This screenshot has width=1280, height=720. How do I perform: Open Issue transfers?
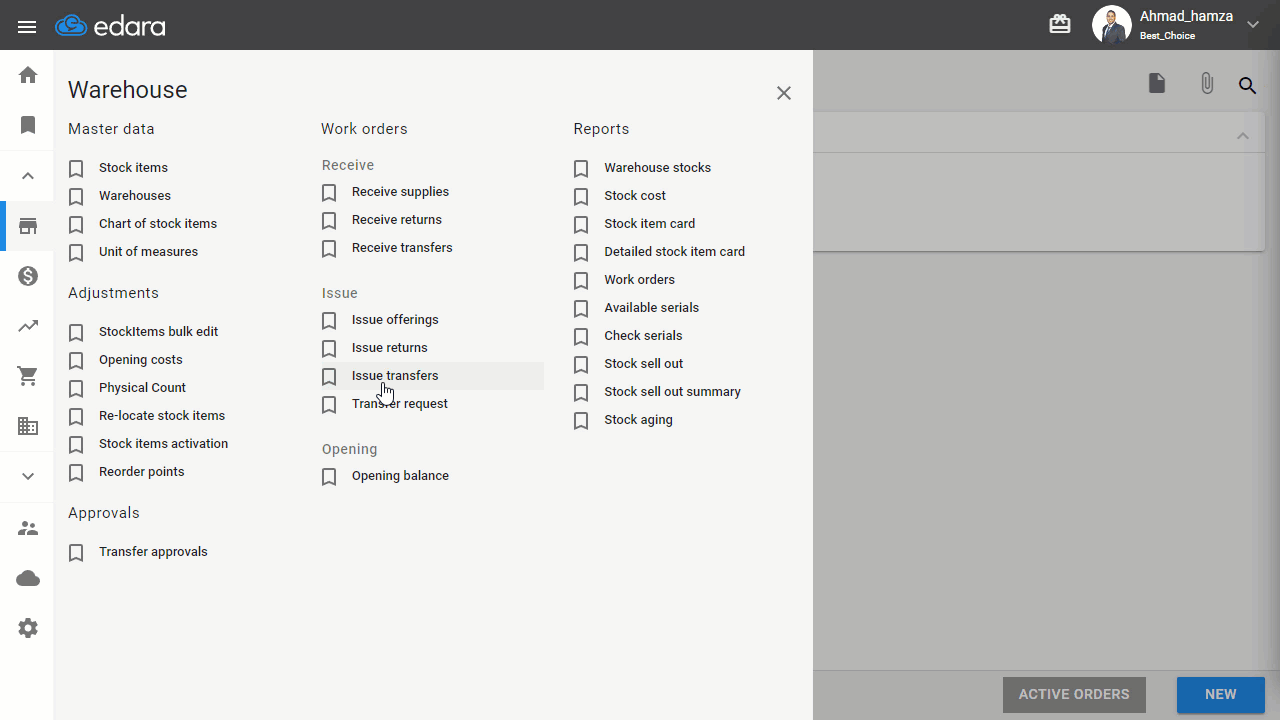pyautogui.click(x=395, y=376)
